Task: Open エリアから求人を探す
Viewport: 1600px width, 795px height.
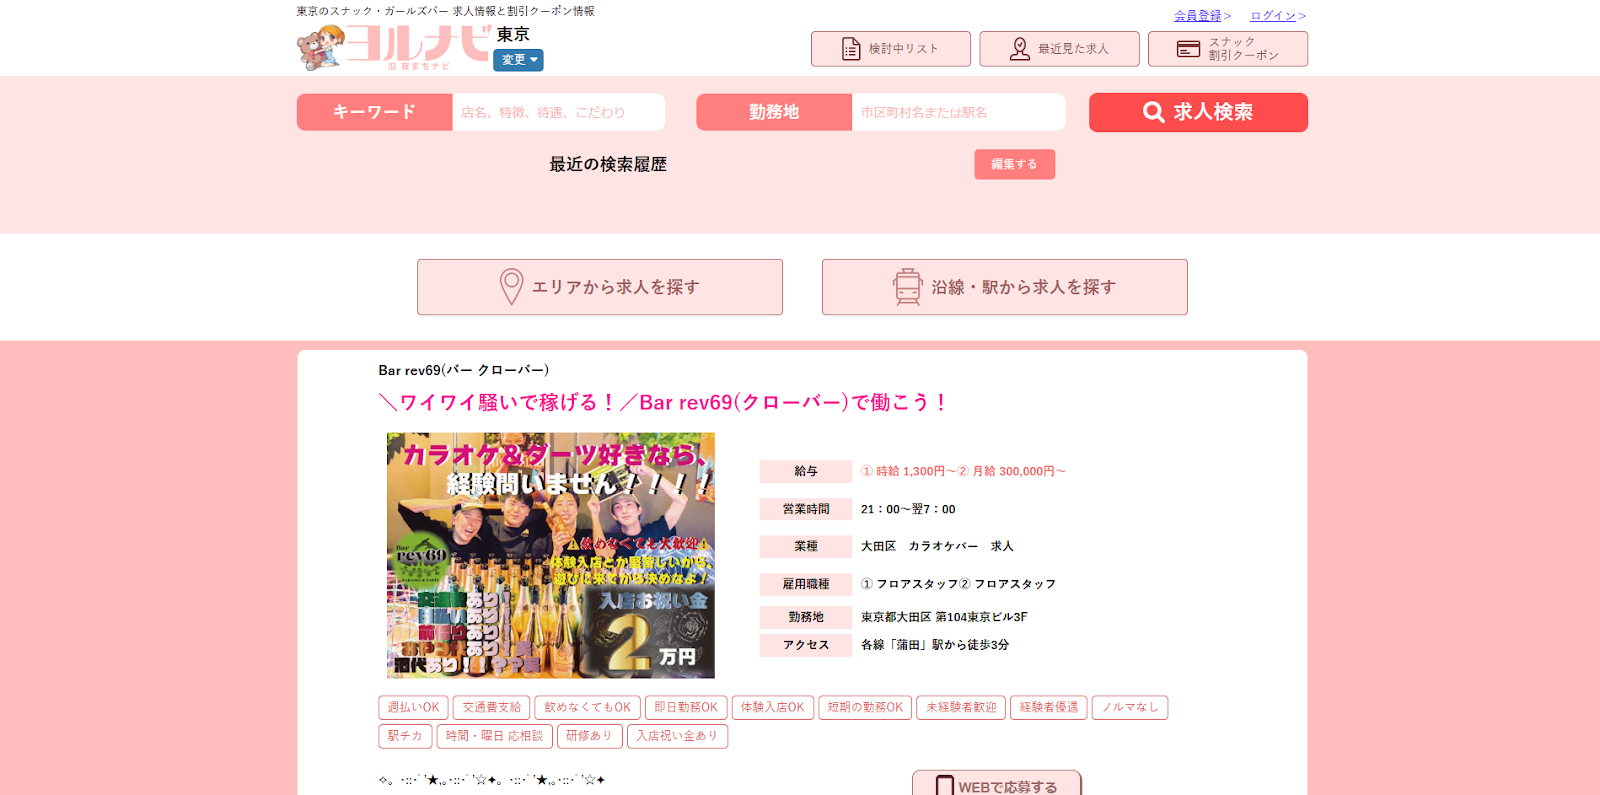Action: [x=600, y=287]
